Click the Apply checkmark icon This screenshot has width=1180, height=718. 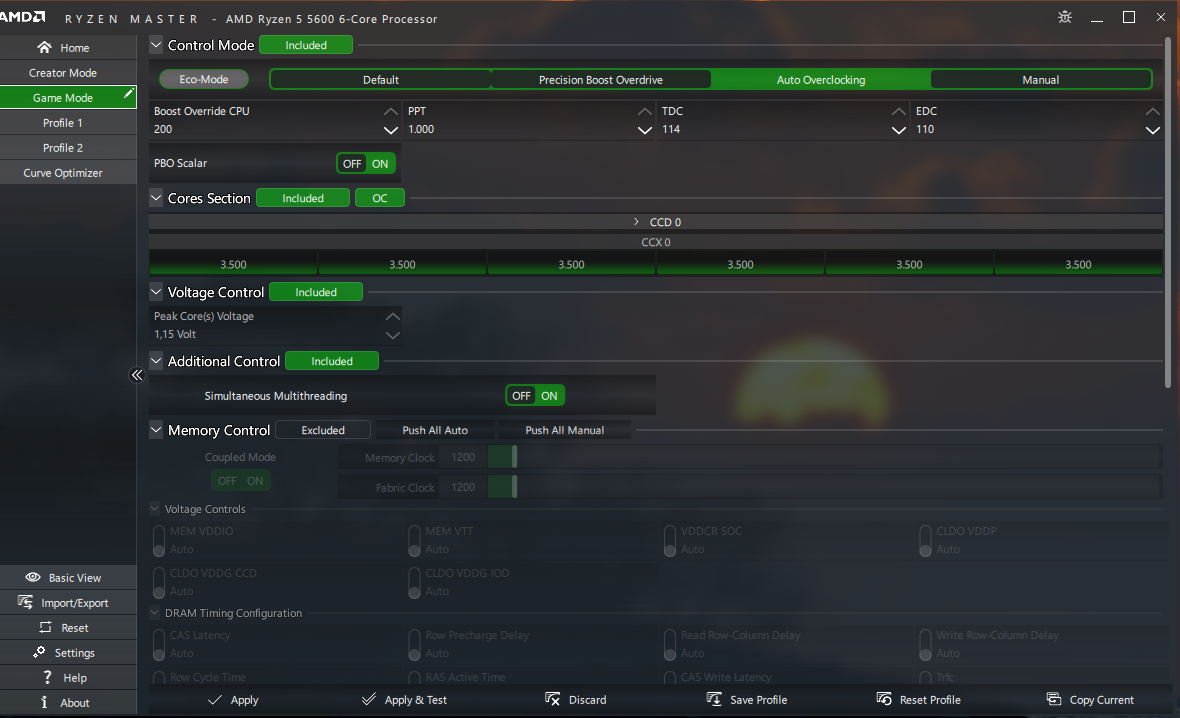[214, 700]
